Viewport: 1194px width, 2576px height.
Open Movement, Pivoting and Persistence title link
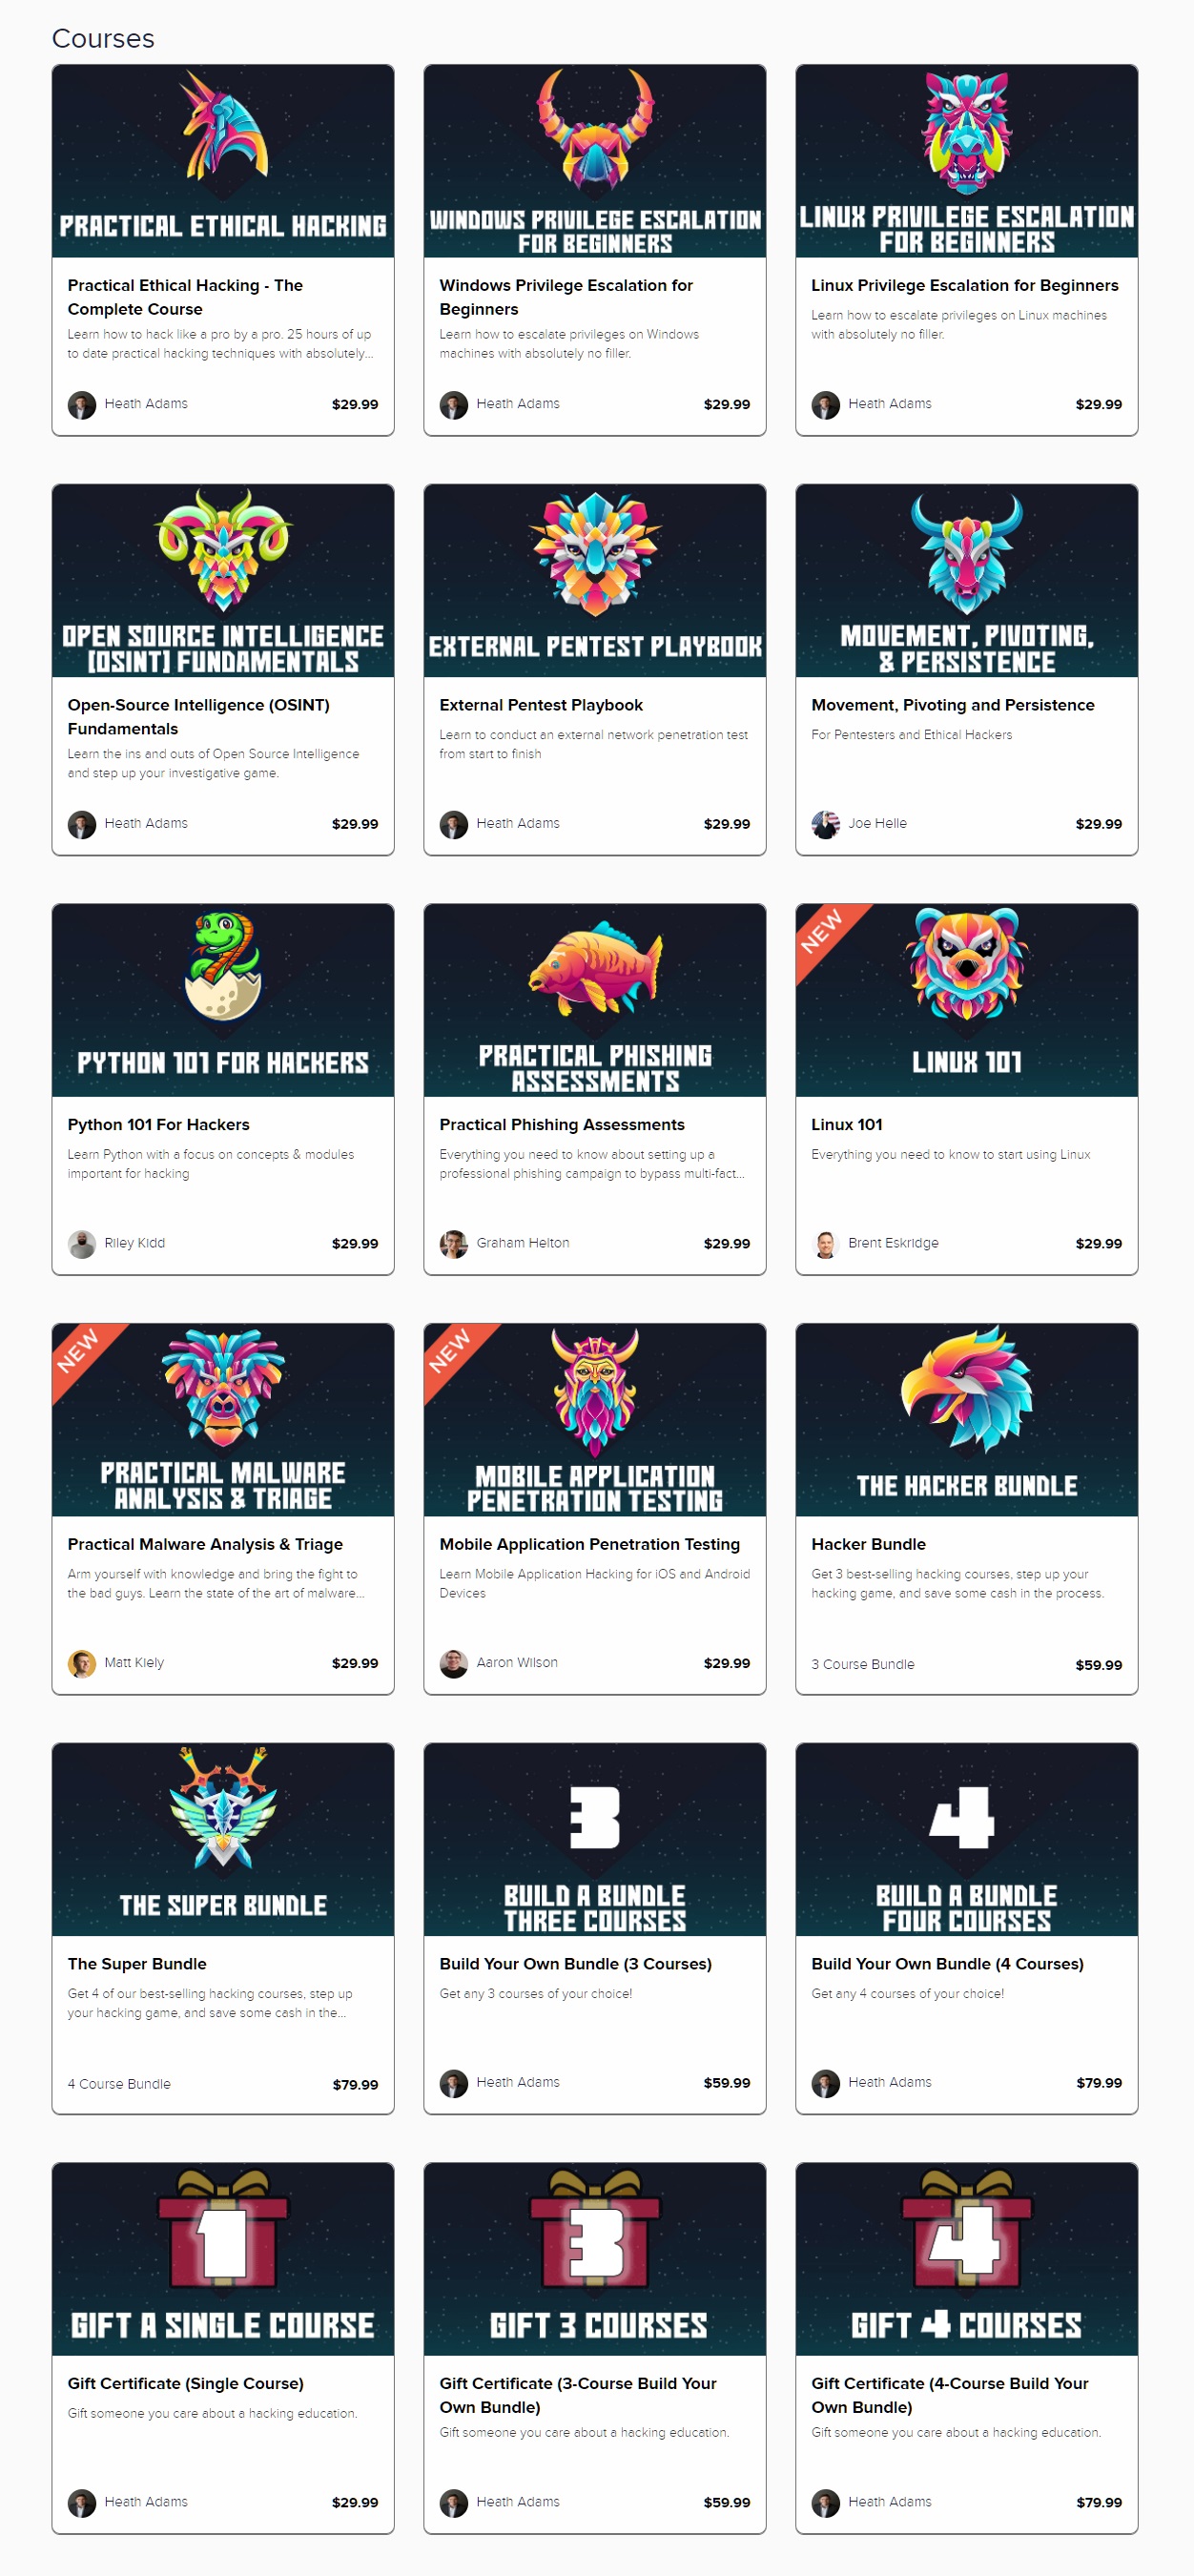tap(952, 705)
